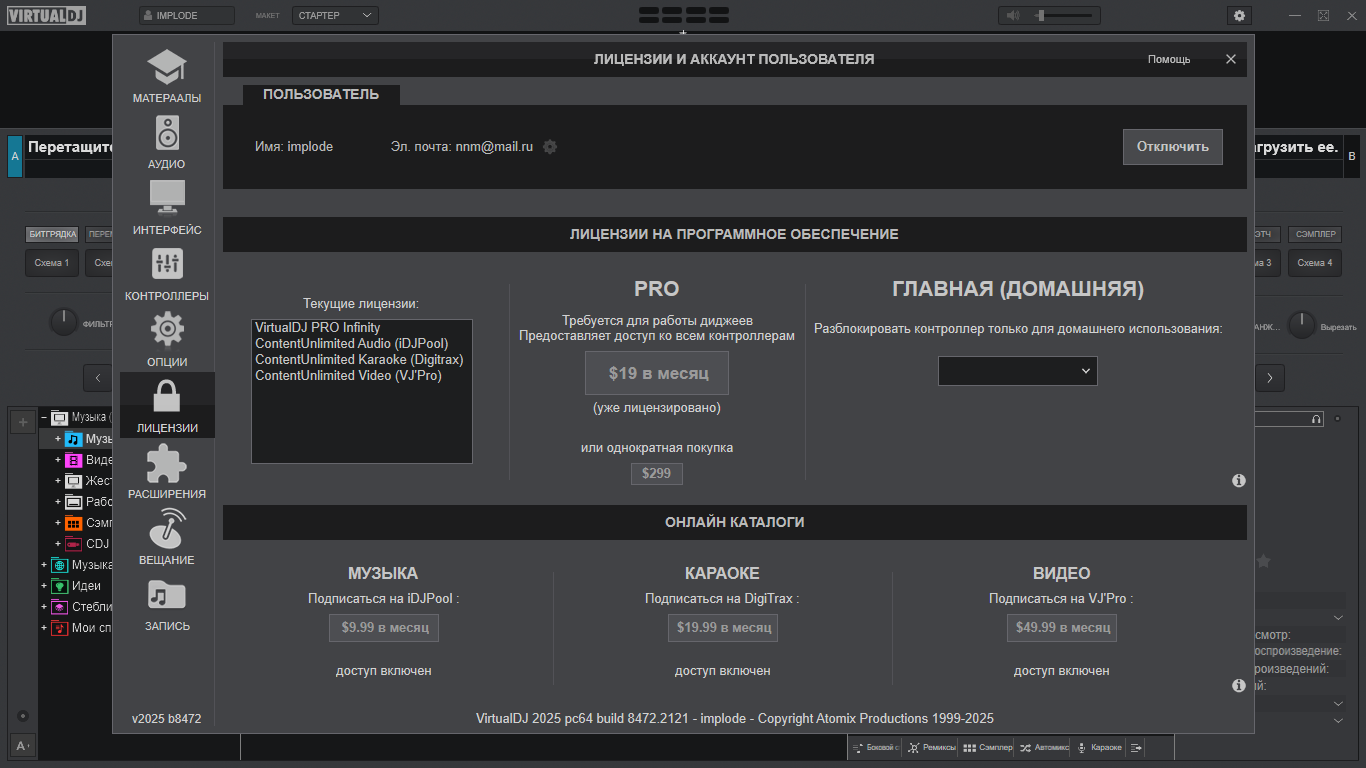Click the Ремиксы icon in the bottom bar
Screen dimensions: 1366x768
coord(914,748)
